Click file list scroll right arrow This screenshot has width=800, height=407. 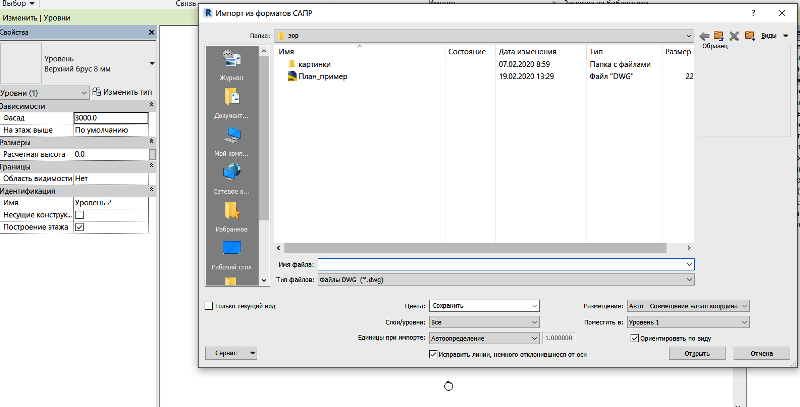688,247
